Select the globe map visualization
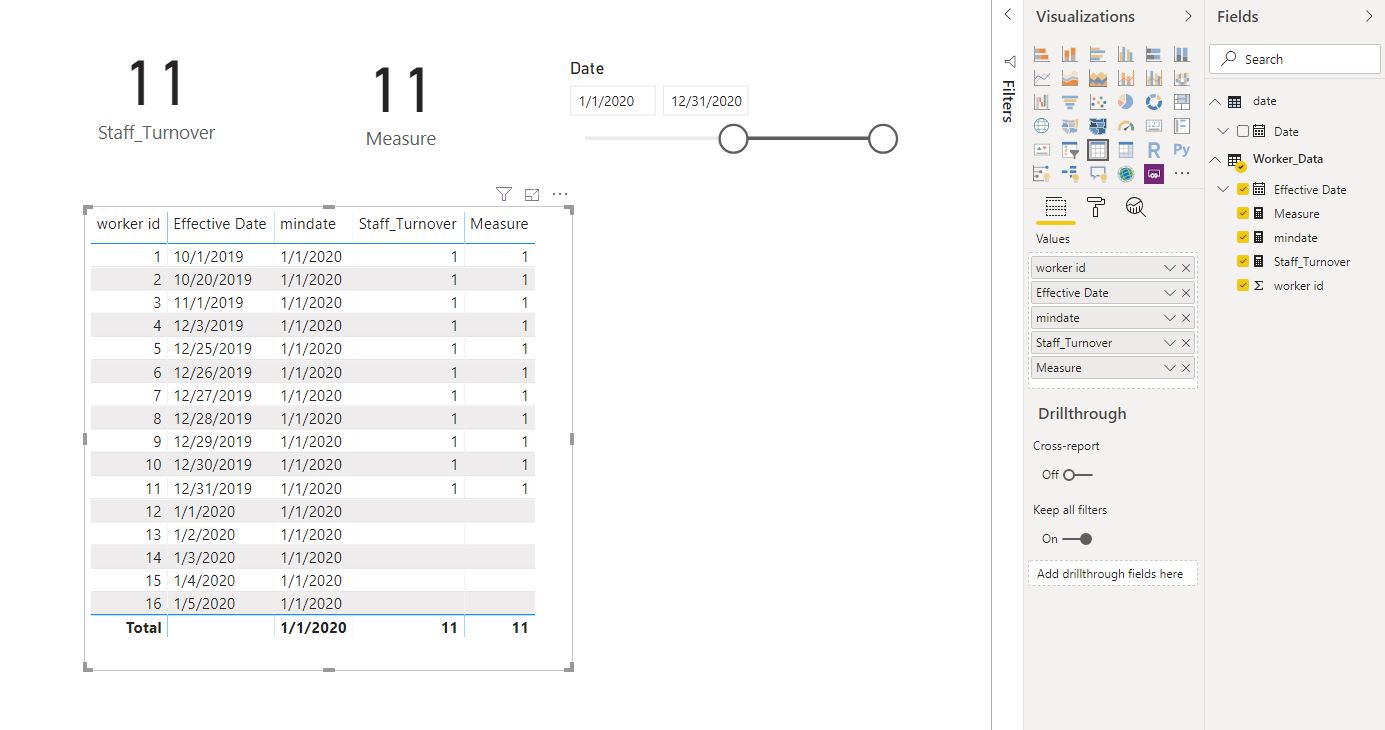 1042,125
